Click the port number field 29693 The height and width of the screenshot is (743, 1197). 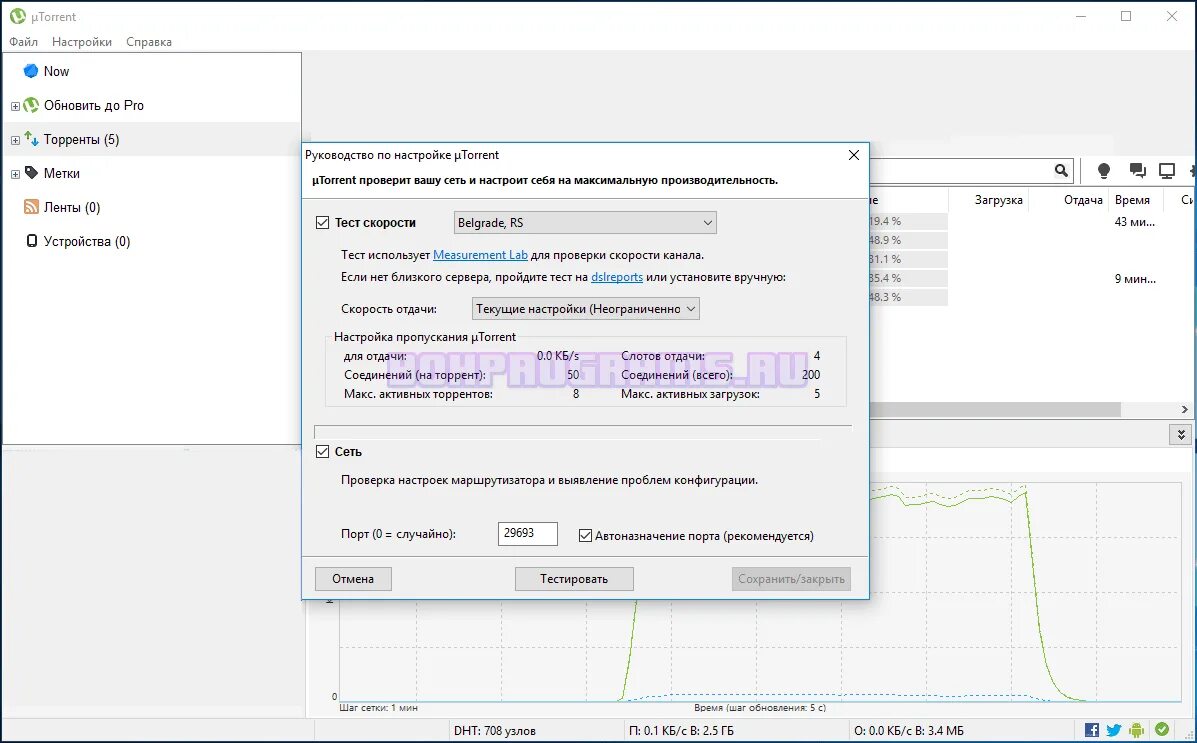click(528, 534)
